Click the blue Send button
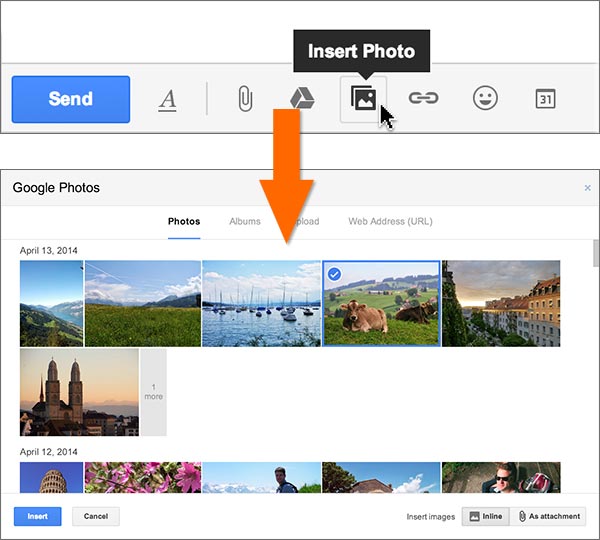The width and height of the screenshot is (600, 540). [71, 99]
